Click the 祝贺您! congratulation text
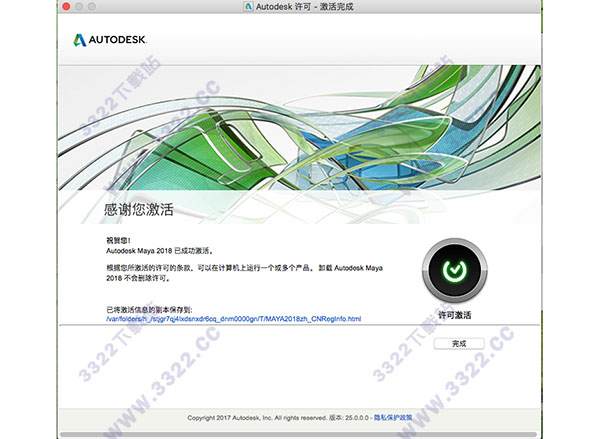The image size is (600, 439). pyautogui.click(x=118, y=241)
